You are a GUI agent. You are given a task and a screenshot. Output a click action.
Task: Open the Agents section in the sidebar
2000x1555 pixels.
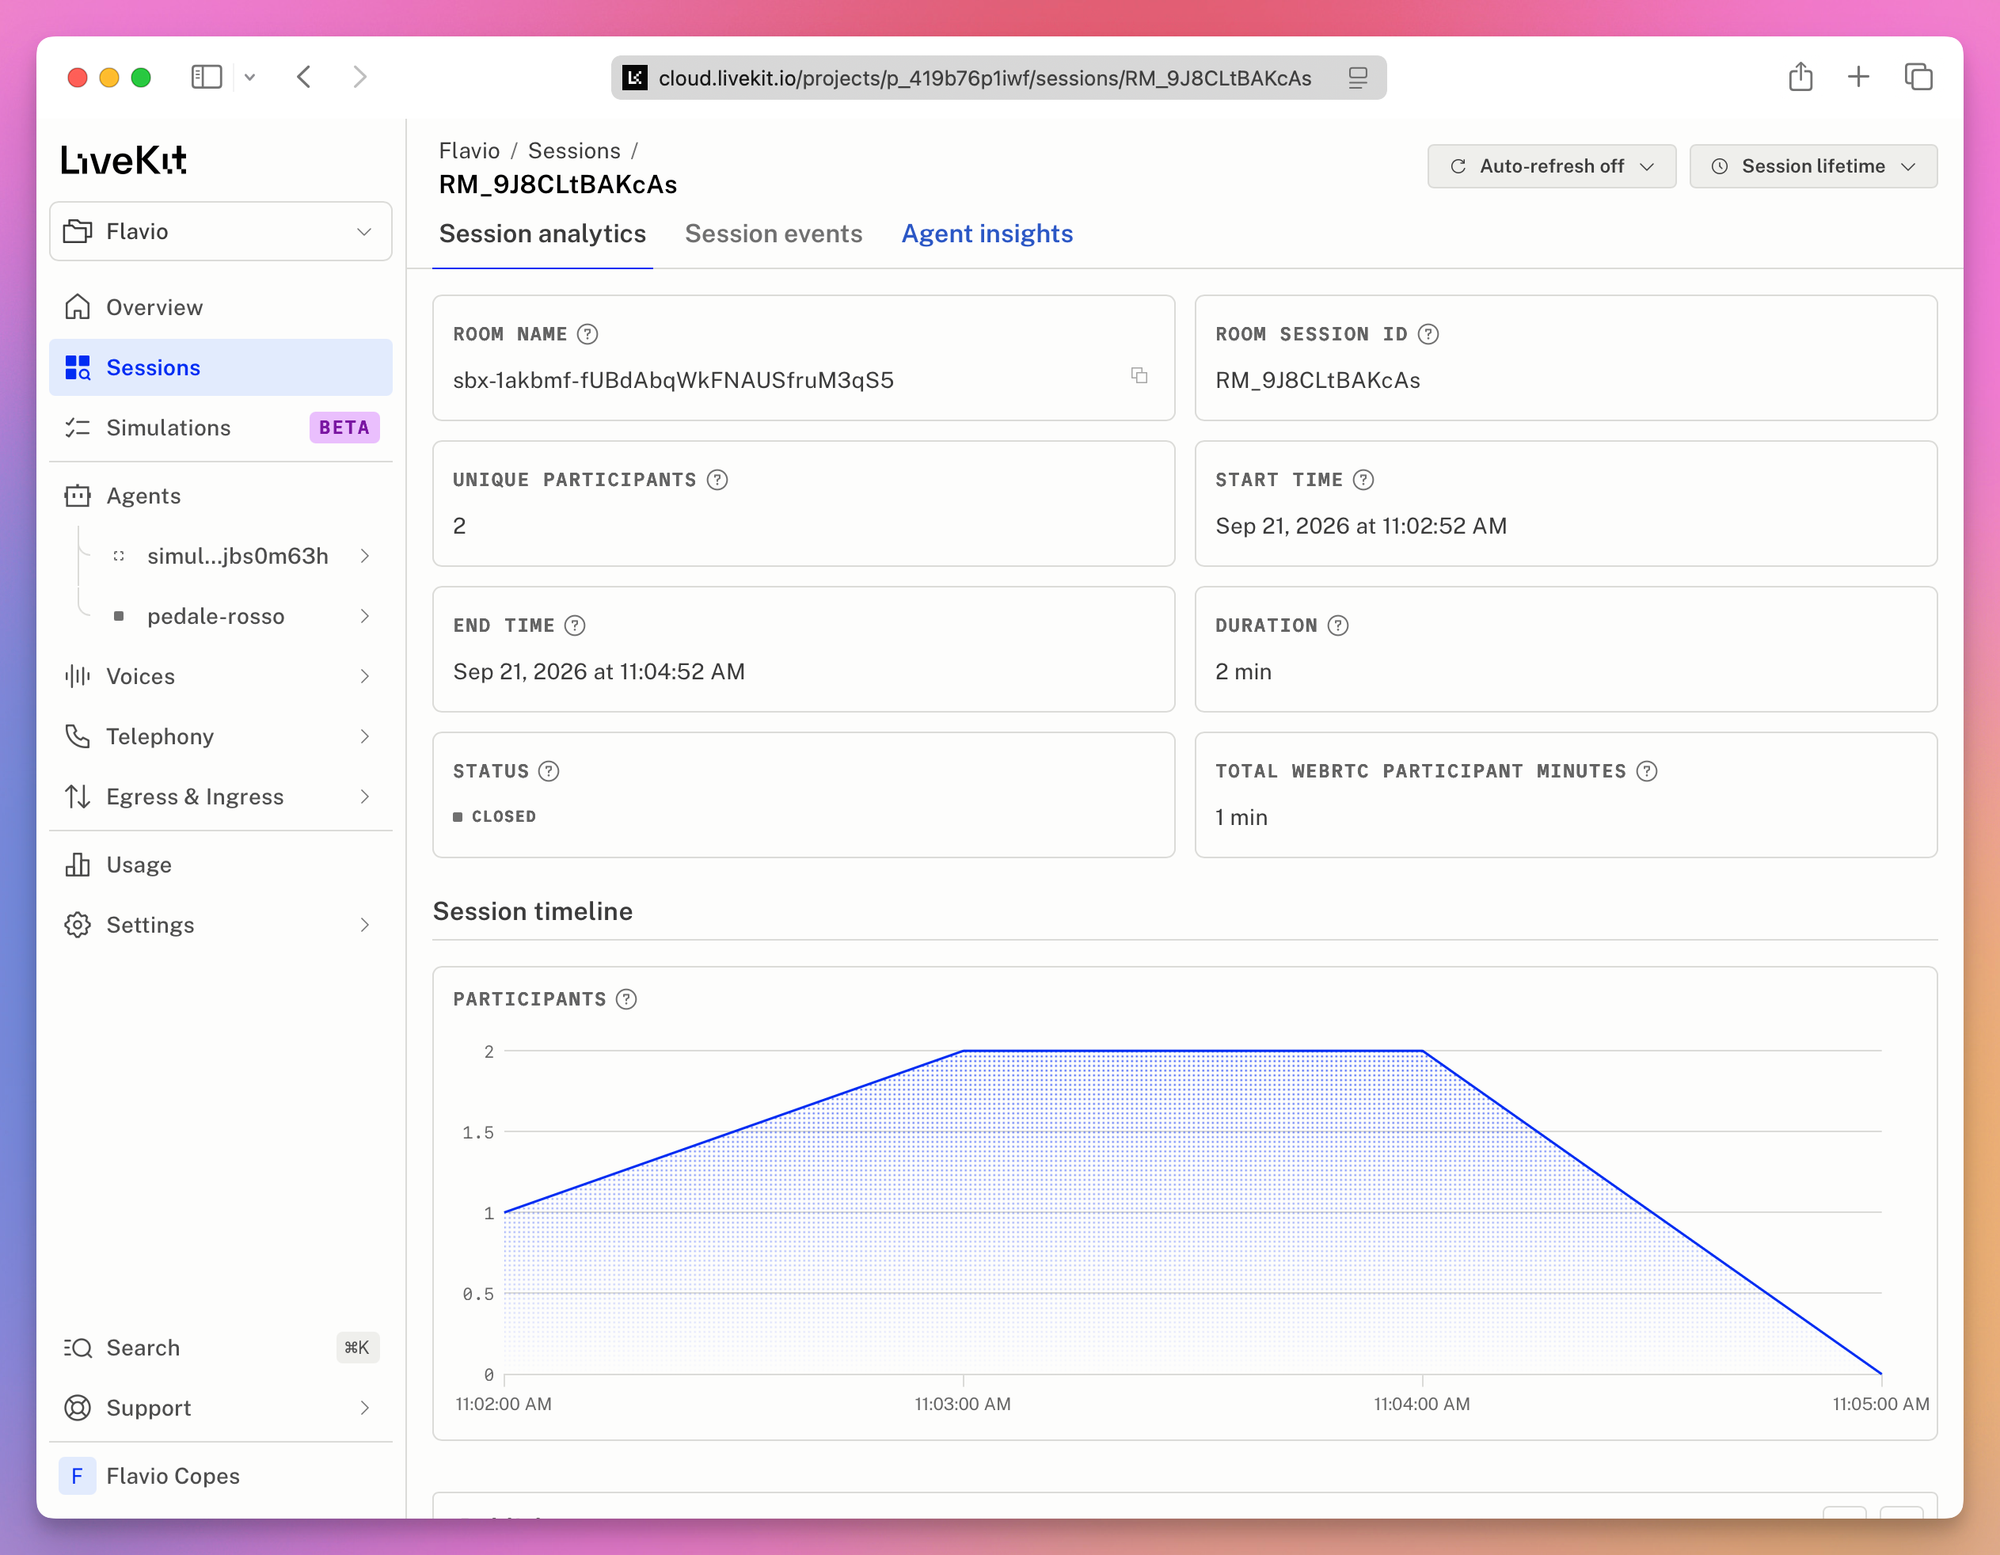point(220,496)
